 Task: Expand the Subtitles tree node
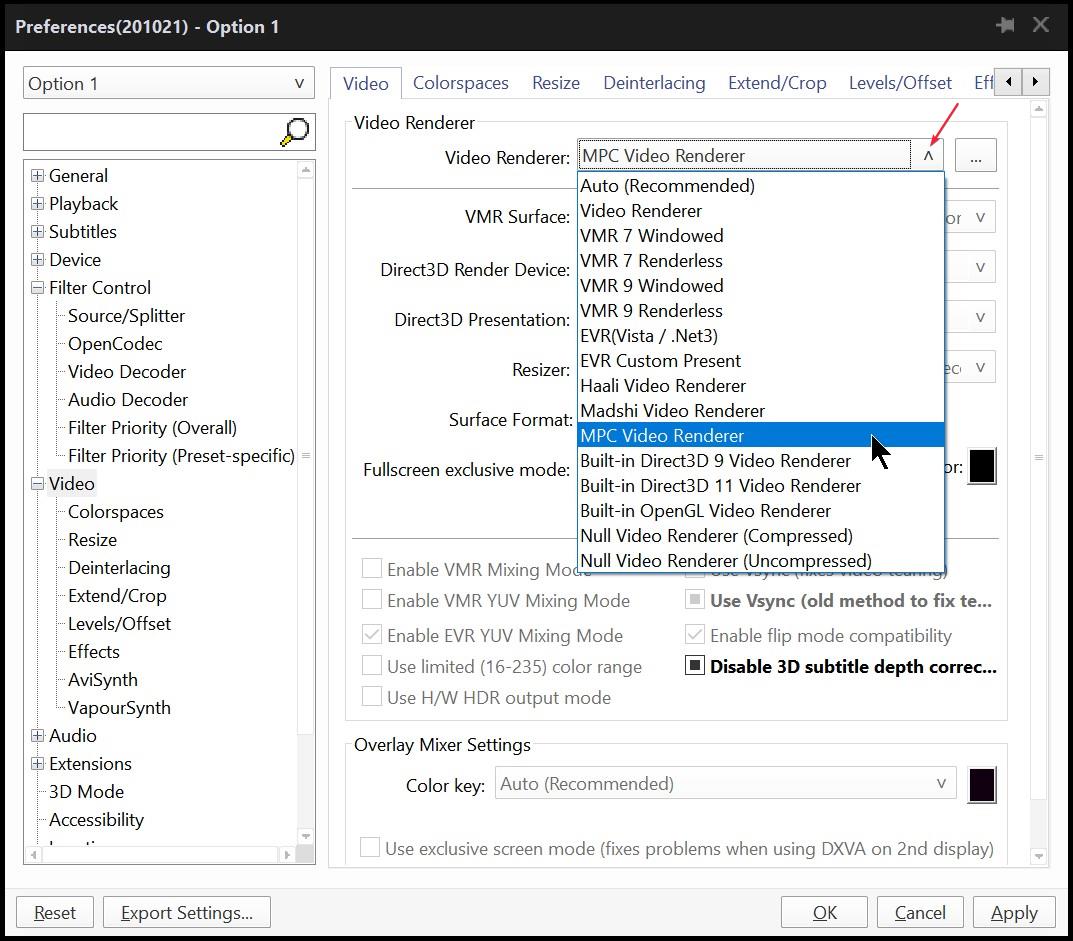(x=38, y=232)
